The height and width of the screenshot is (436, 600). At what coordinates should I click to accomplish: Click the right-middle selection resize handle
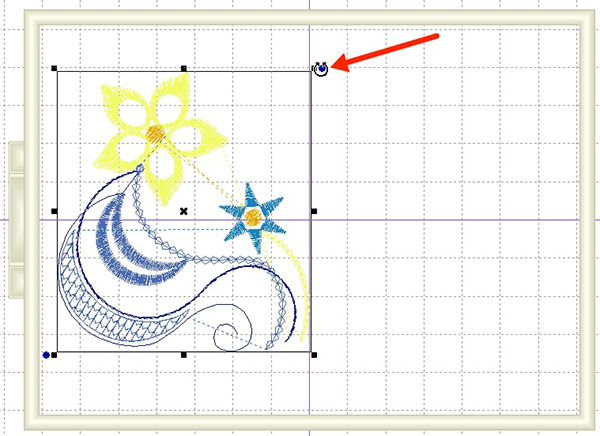click(314, 211)
